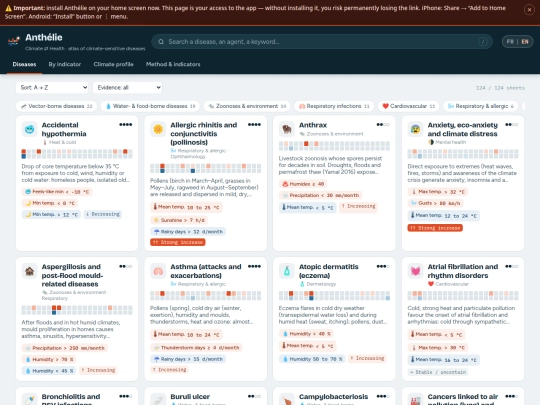This screenshot has width=540, height=405.
Task: Switch language to EN
Action: 525,42
